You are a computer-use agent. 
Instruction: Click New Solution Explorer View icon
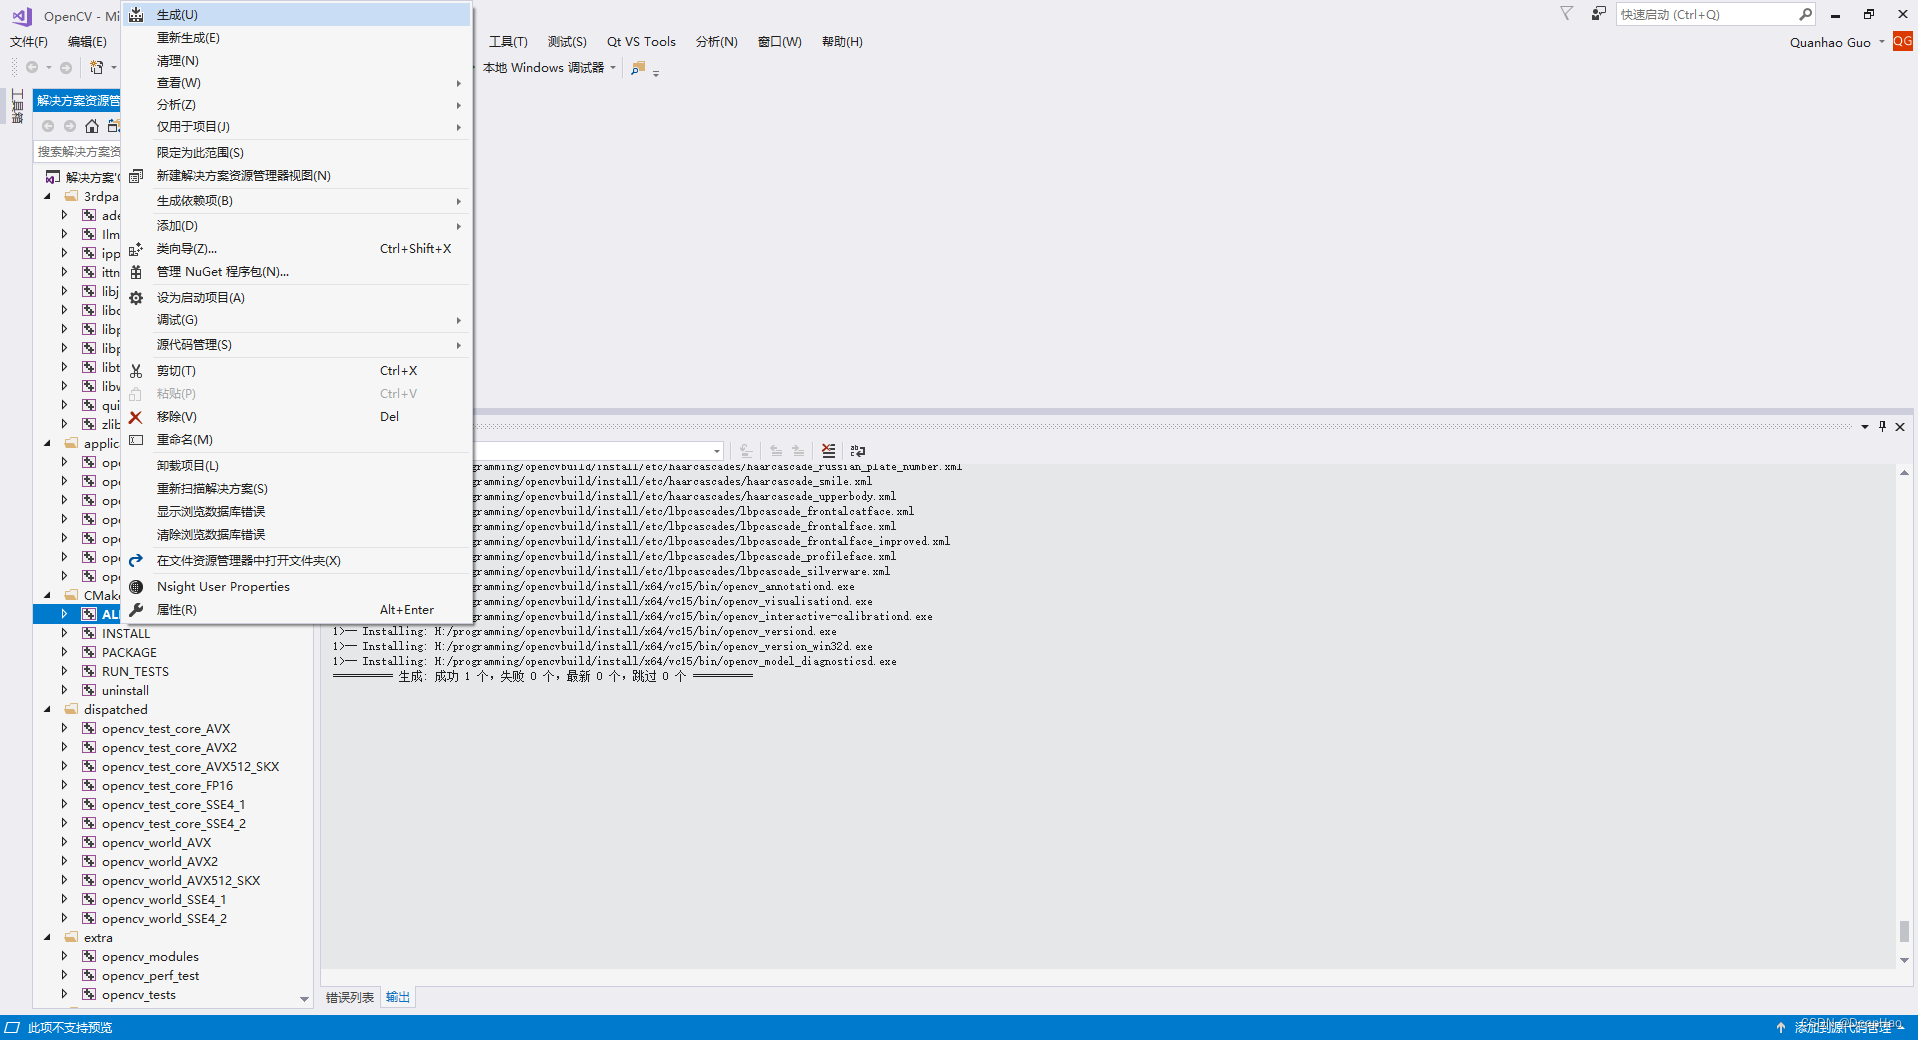(x=136, y=176)
